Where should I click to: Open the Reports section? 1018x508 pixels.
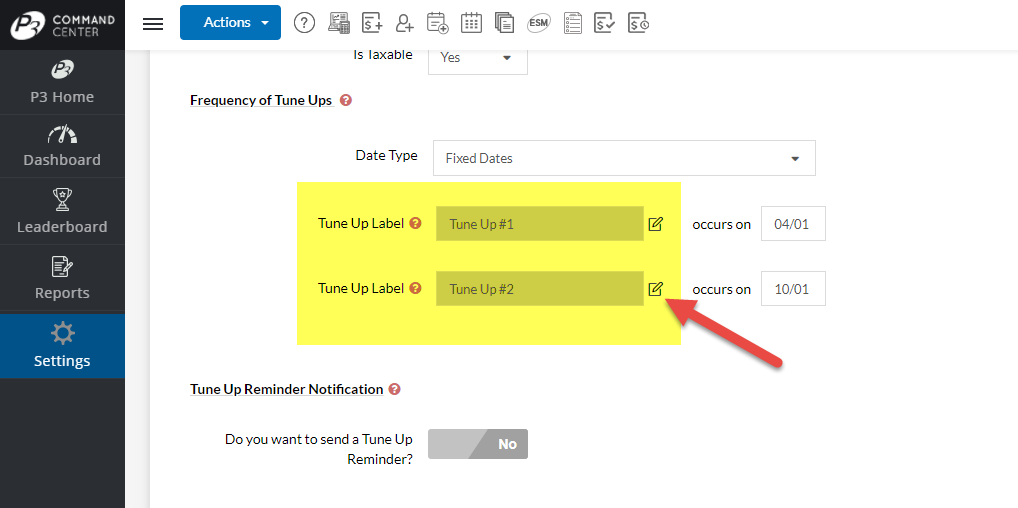pyautogui.click(x=62, y=279)
